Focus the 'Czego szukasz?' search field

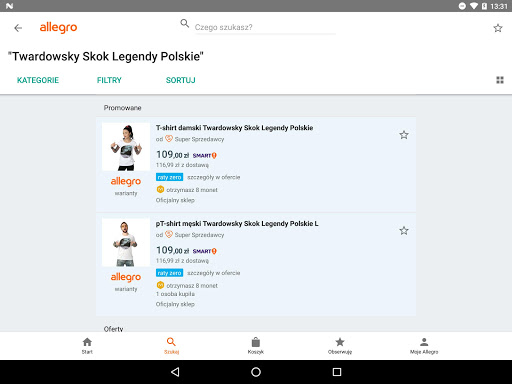(265, 27)
